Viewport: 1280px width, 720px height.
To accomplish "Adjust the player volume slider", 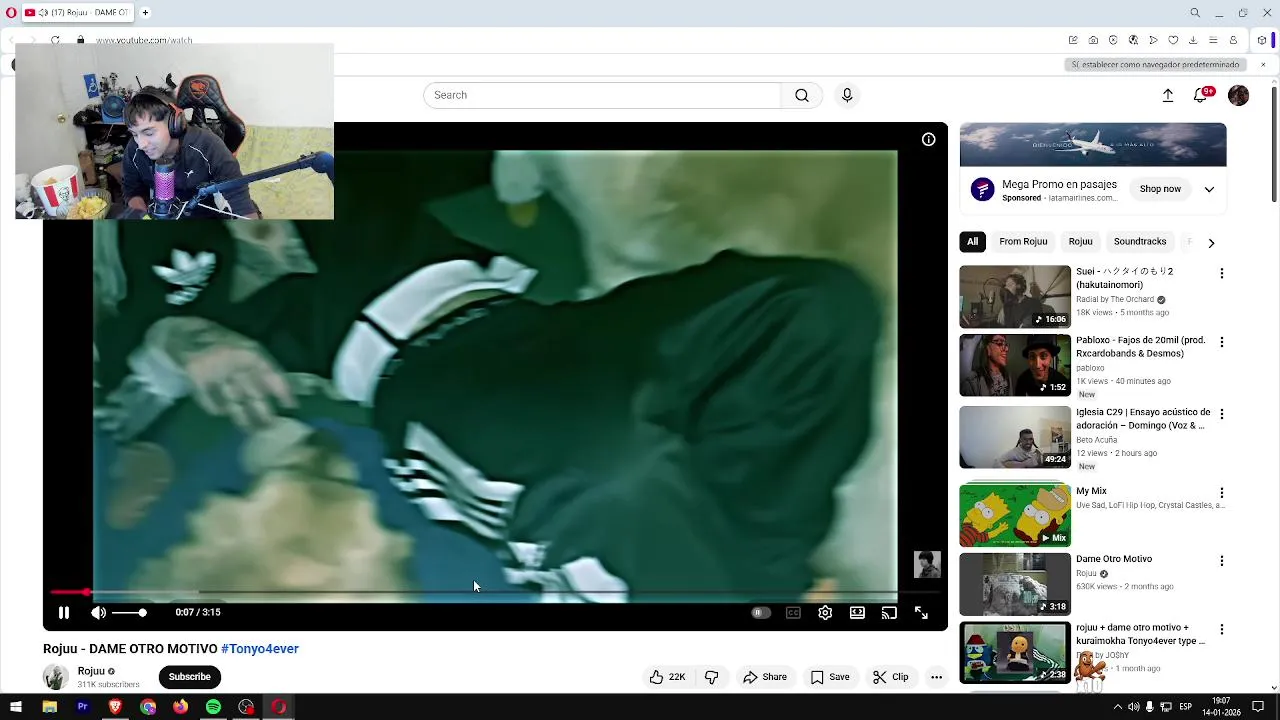I will click(x=129, y=612).
